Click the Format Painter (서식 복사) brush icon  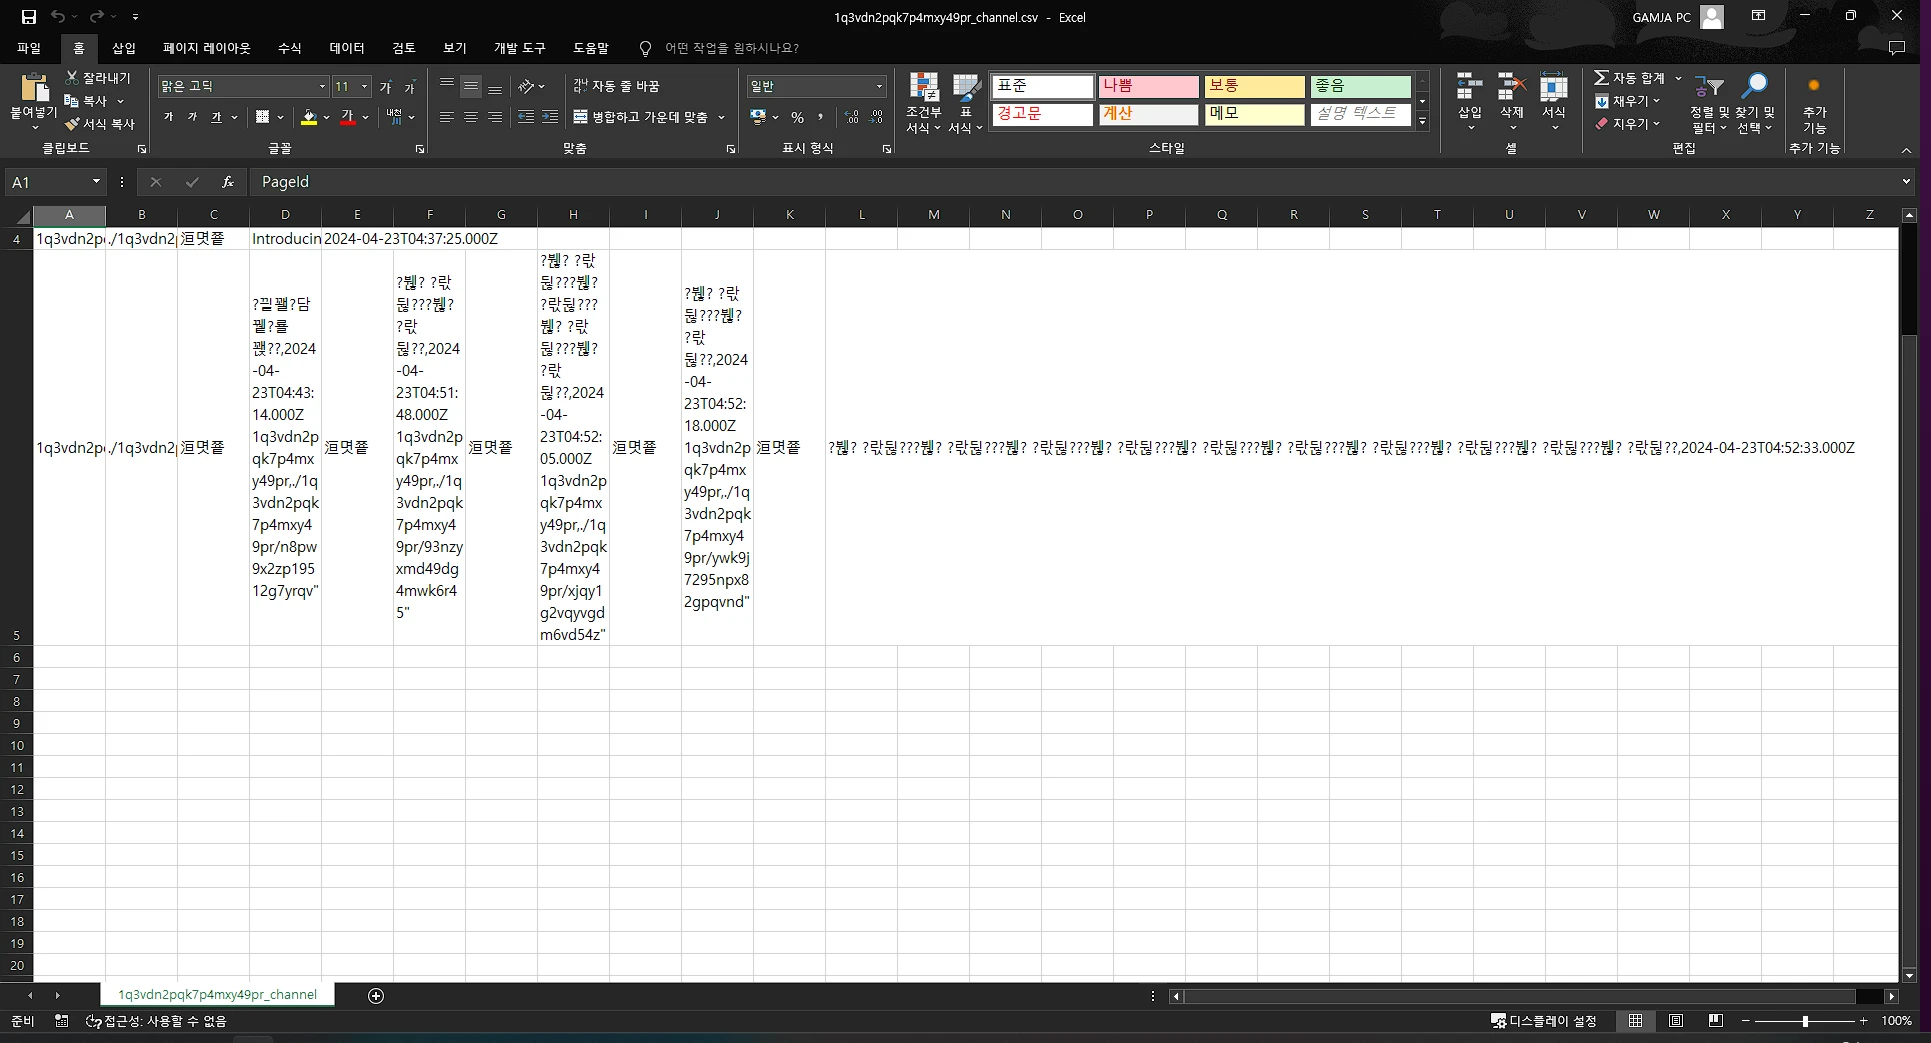[72, 124]
